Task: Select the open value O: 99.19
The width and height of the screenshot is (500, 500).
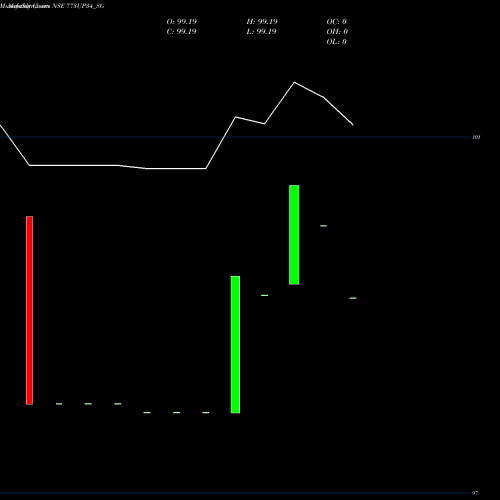Action: pyautogui.click(x=182, y=22)
